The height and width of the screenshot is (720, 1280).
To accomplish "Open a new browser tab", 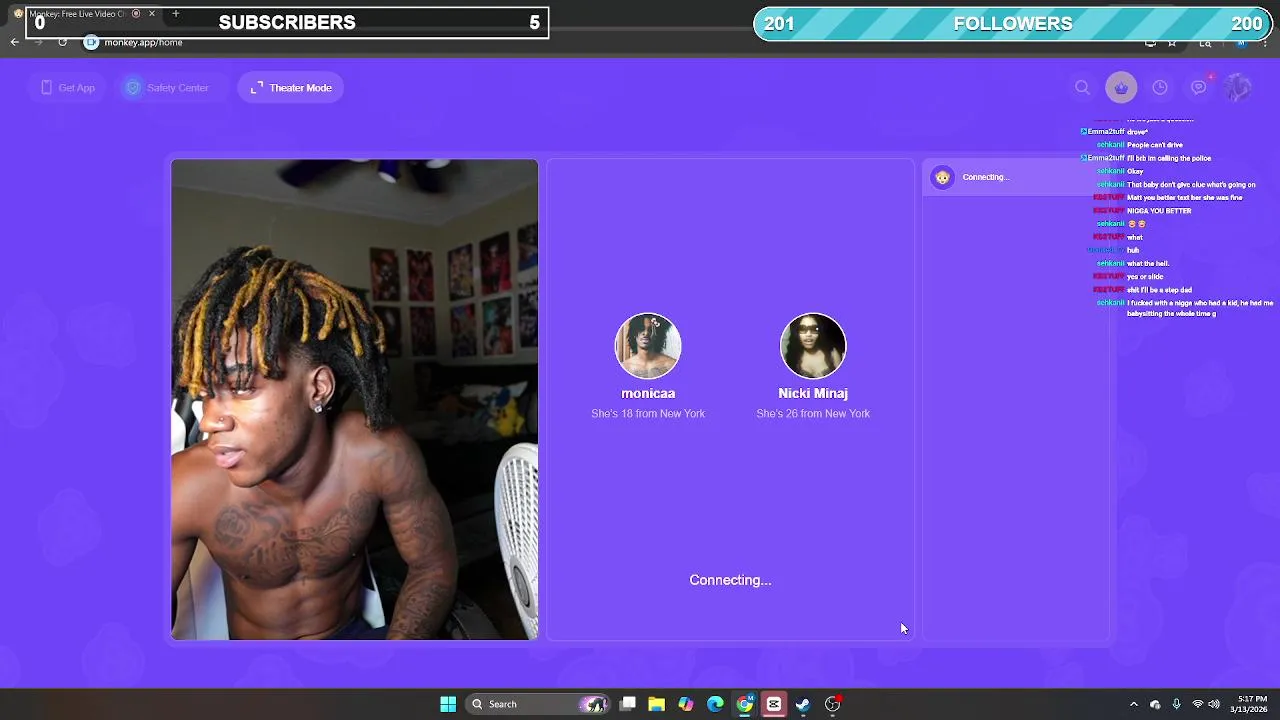I will click(x=176, y=14).
